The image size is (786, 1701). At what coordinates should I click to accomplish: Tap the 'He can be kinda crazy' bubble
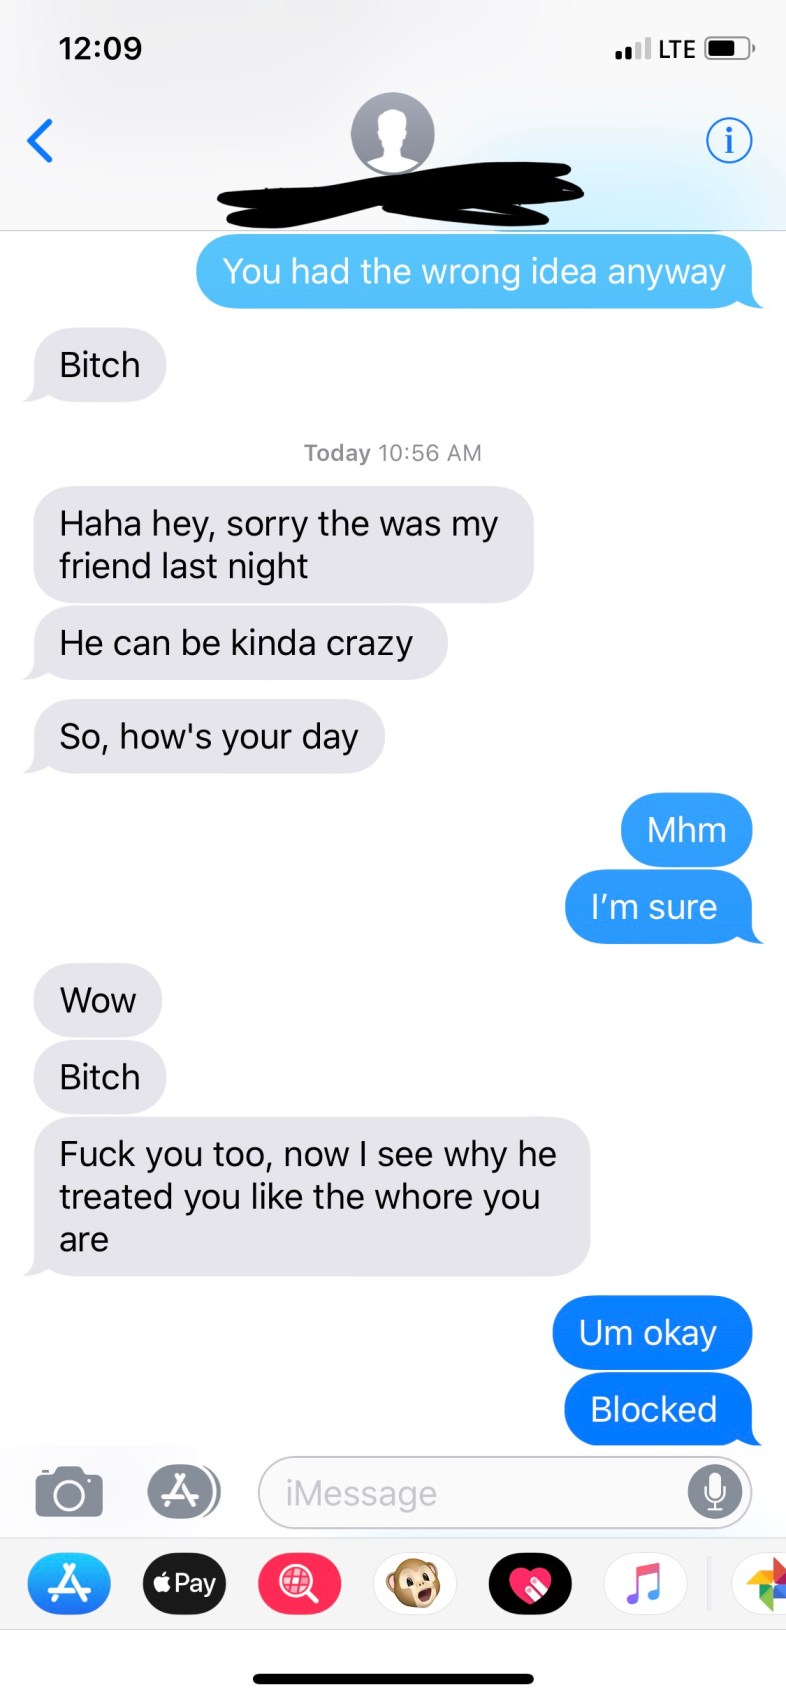coord(238,642)
